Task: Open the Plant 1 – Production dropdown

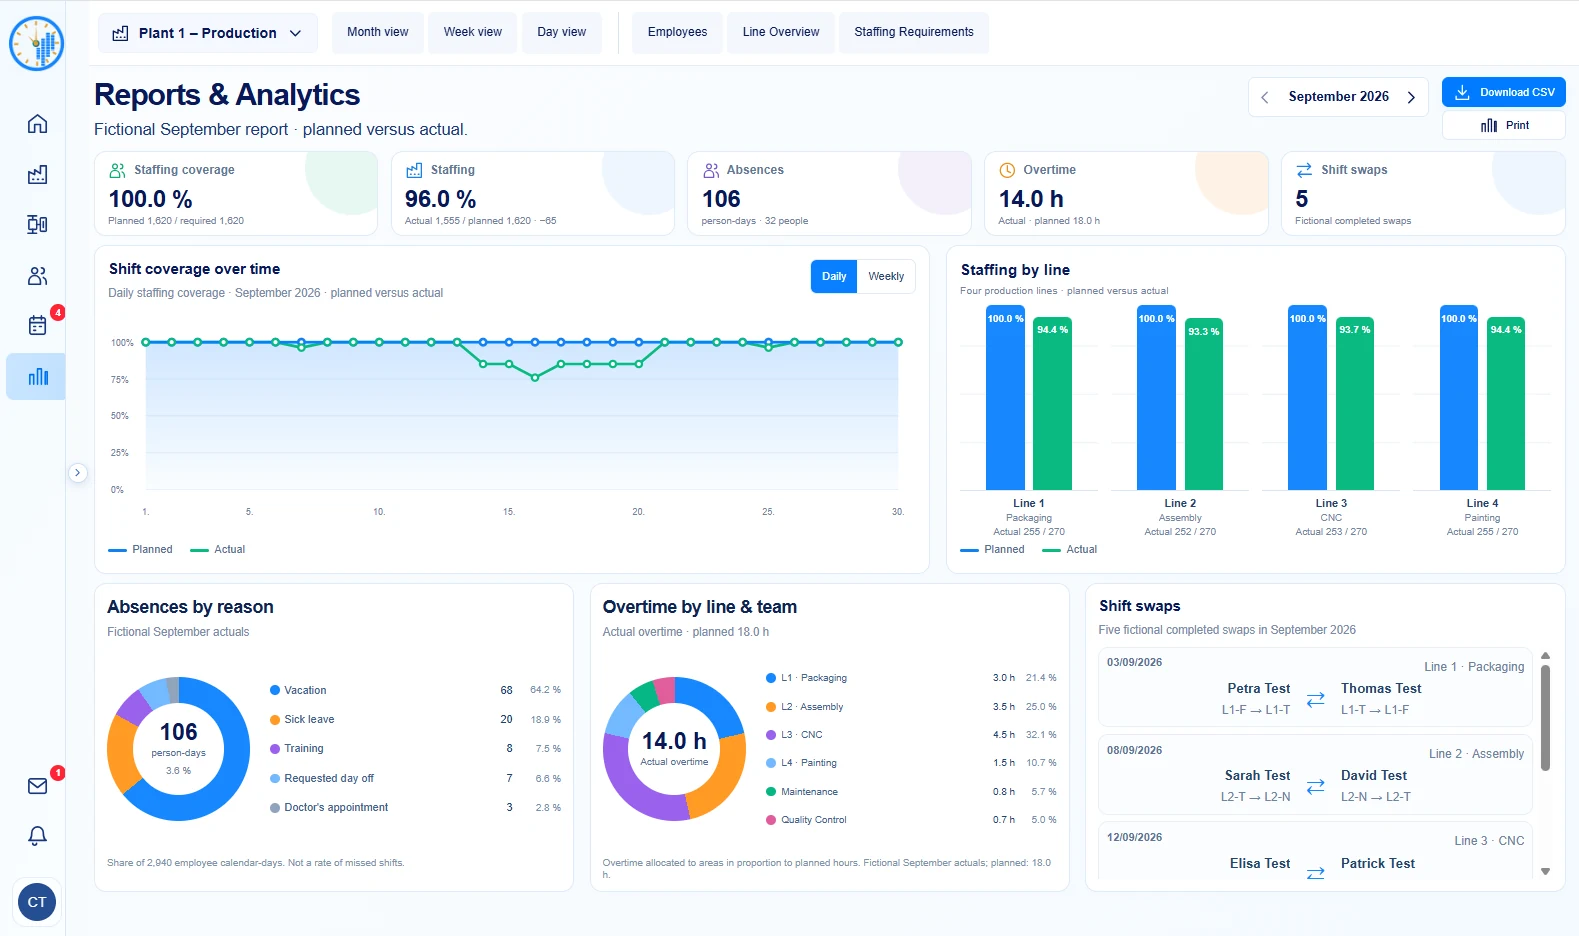Action: point(208,33)
